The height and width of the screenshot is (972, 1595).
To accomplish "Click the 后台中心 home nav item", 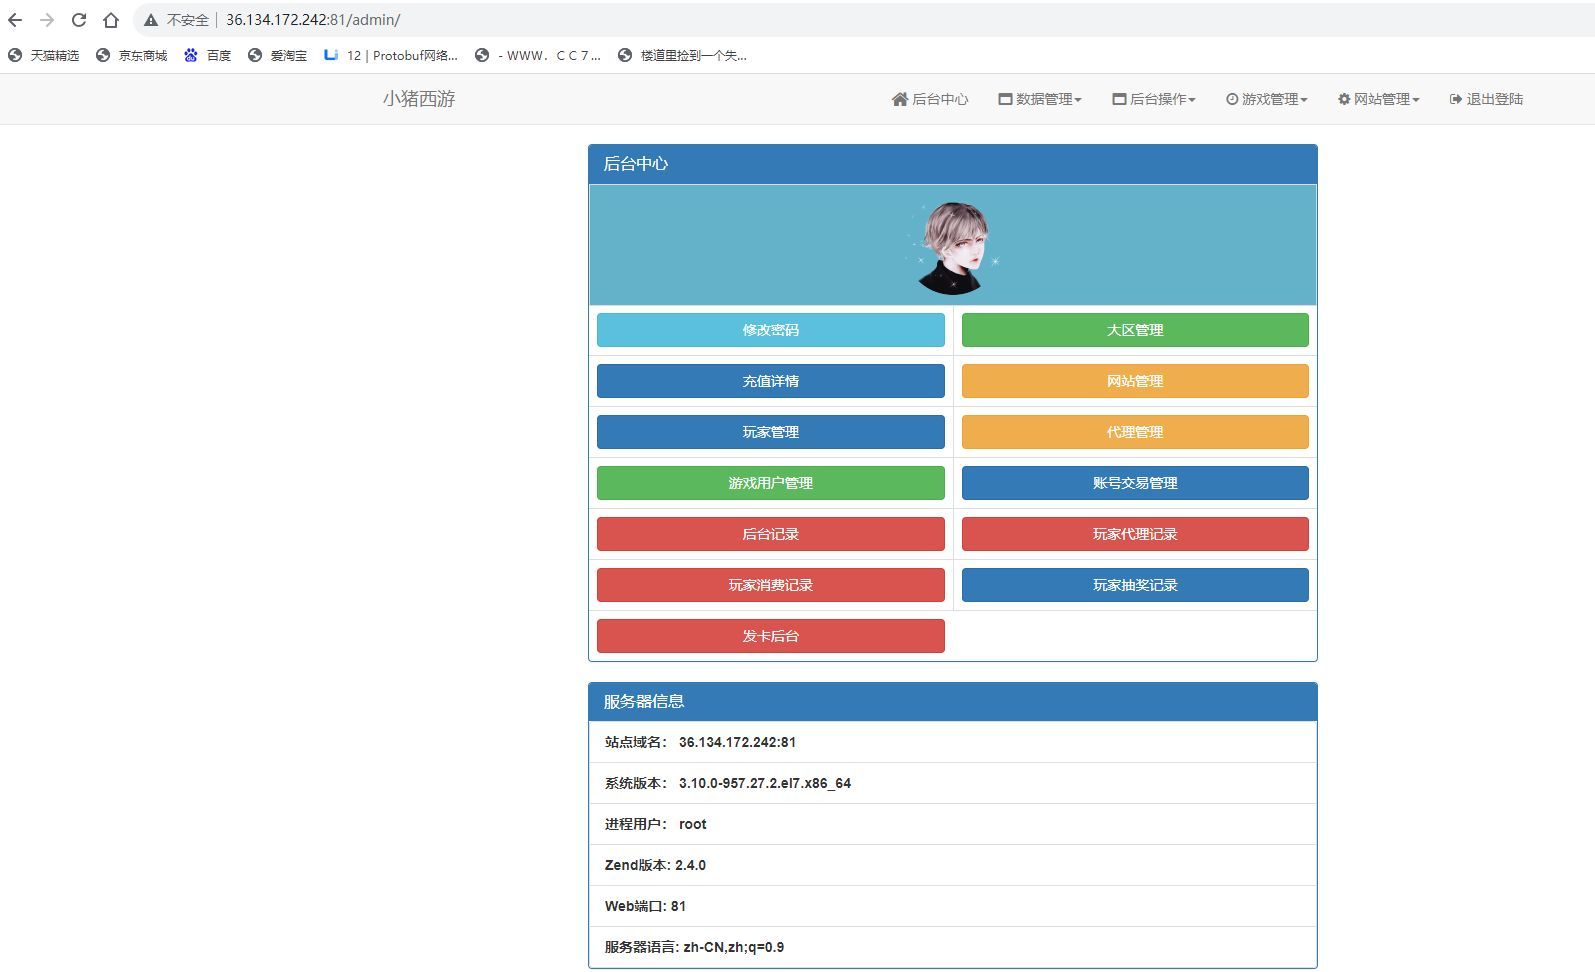I will pyautogui.click(x=930, y=99).
